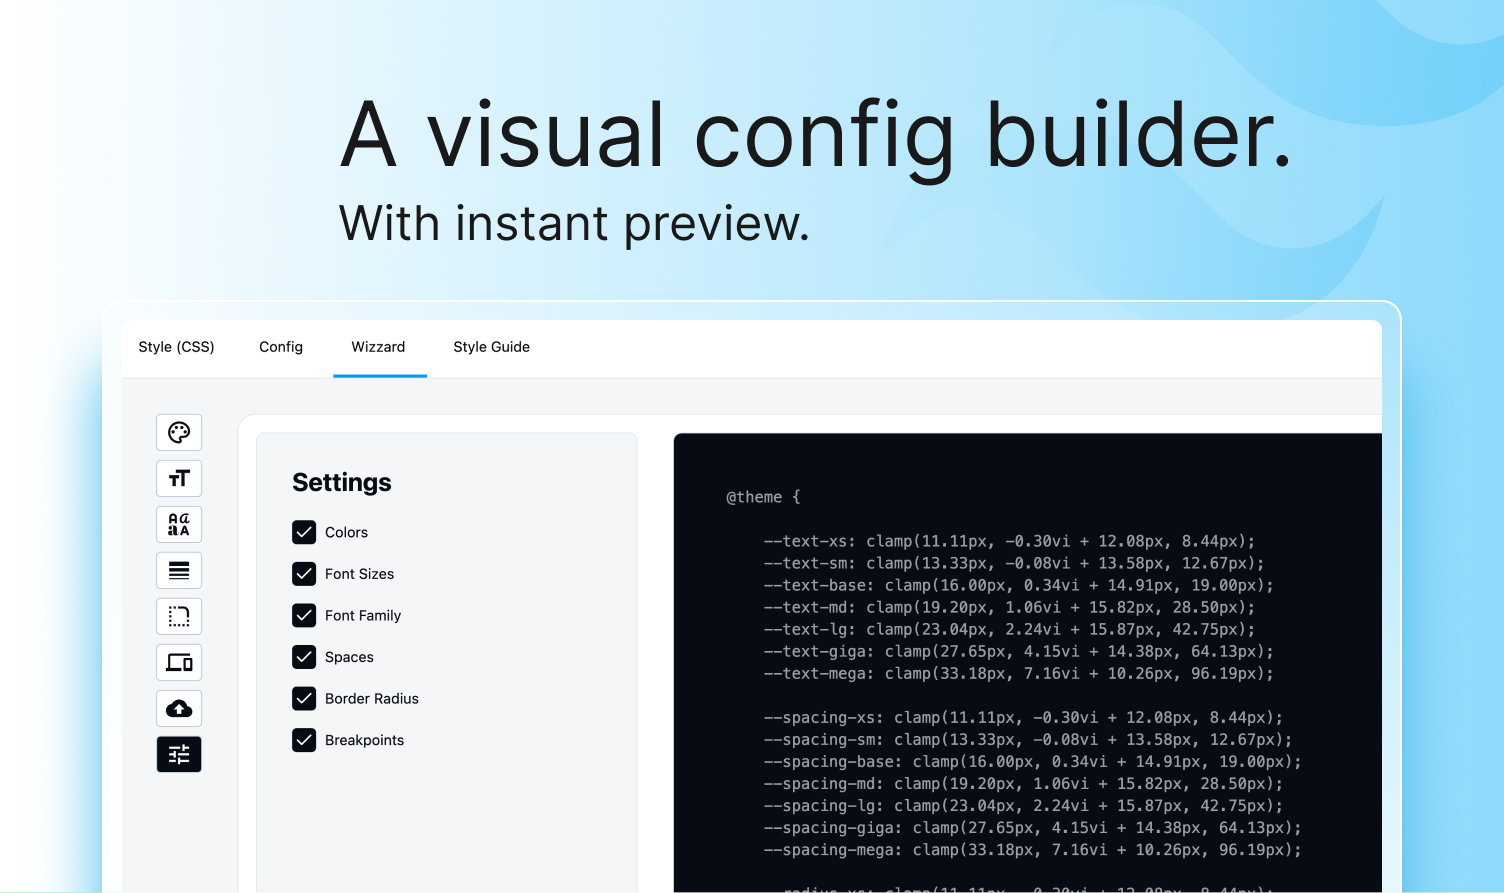
Task: Toggle the Spaces checkbox
Action: pos(304,657)
